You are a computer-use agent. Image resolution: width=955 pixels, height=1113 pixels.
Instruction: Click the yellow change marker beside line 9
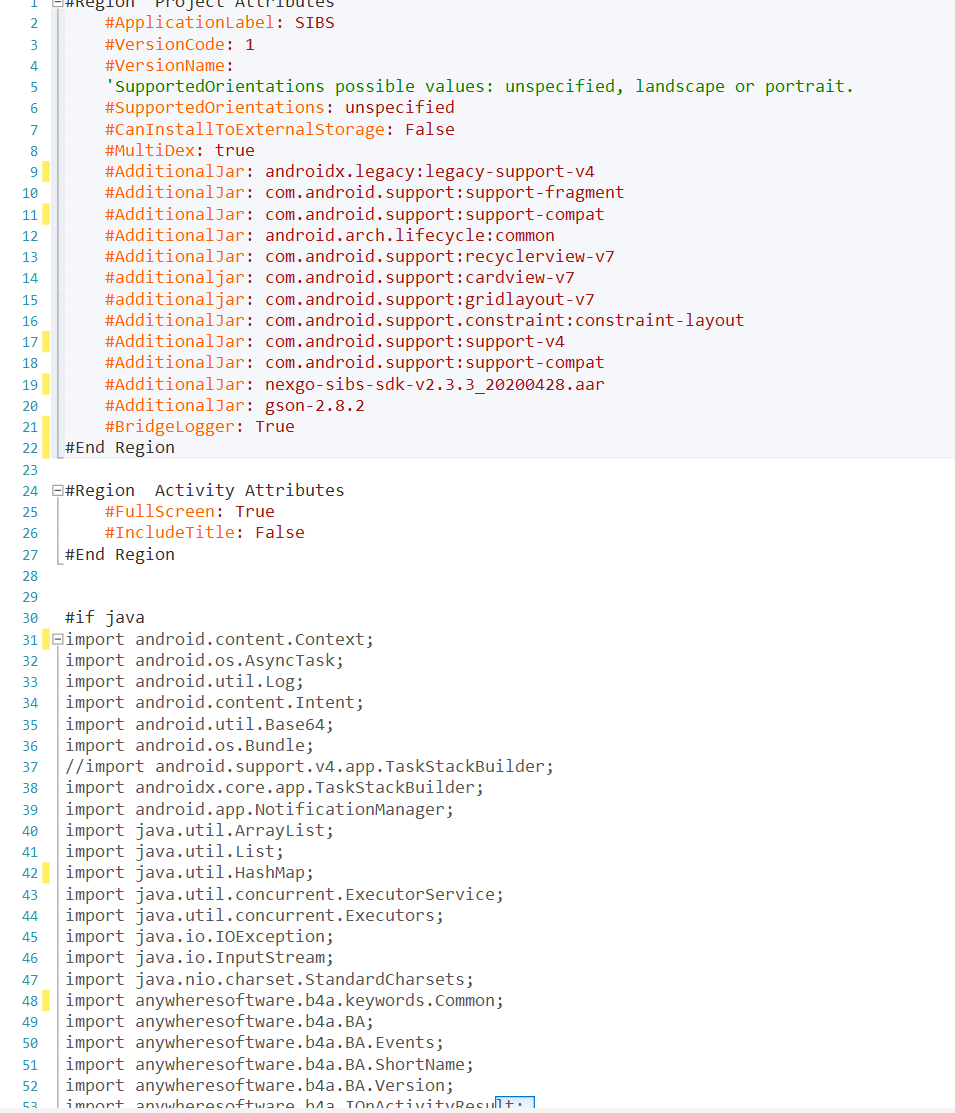[x=45, y=172]
